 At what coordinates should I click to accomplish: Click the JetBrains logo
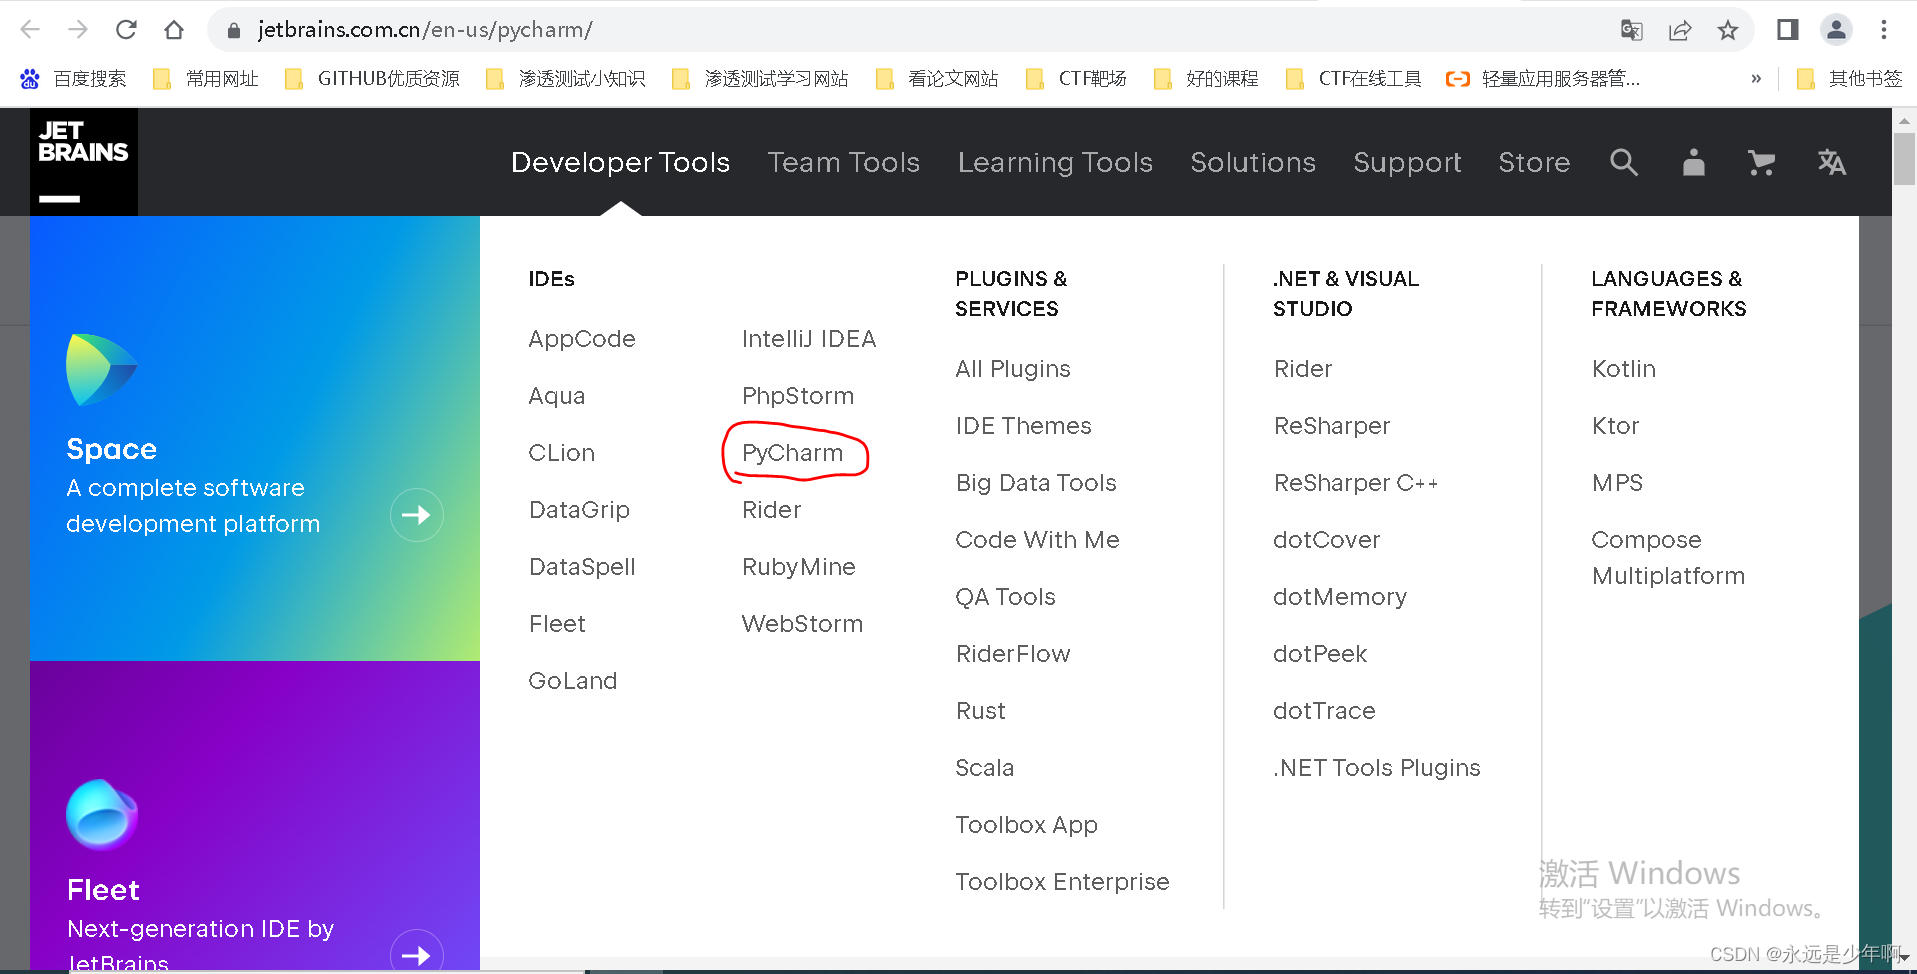(84, 162)
